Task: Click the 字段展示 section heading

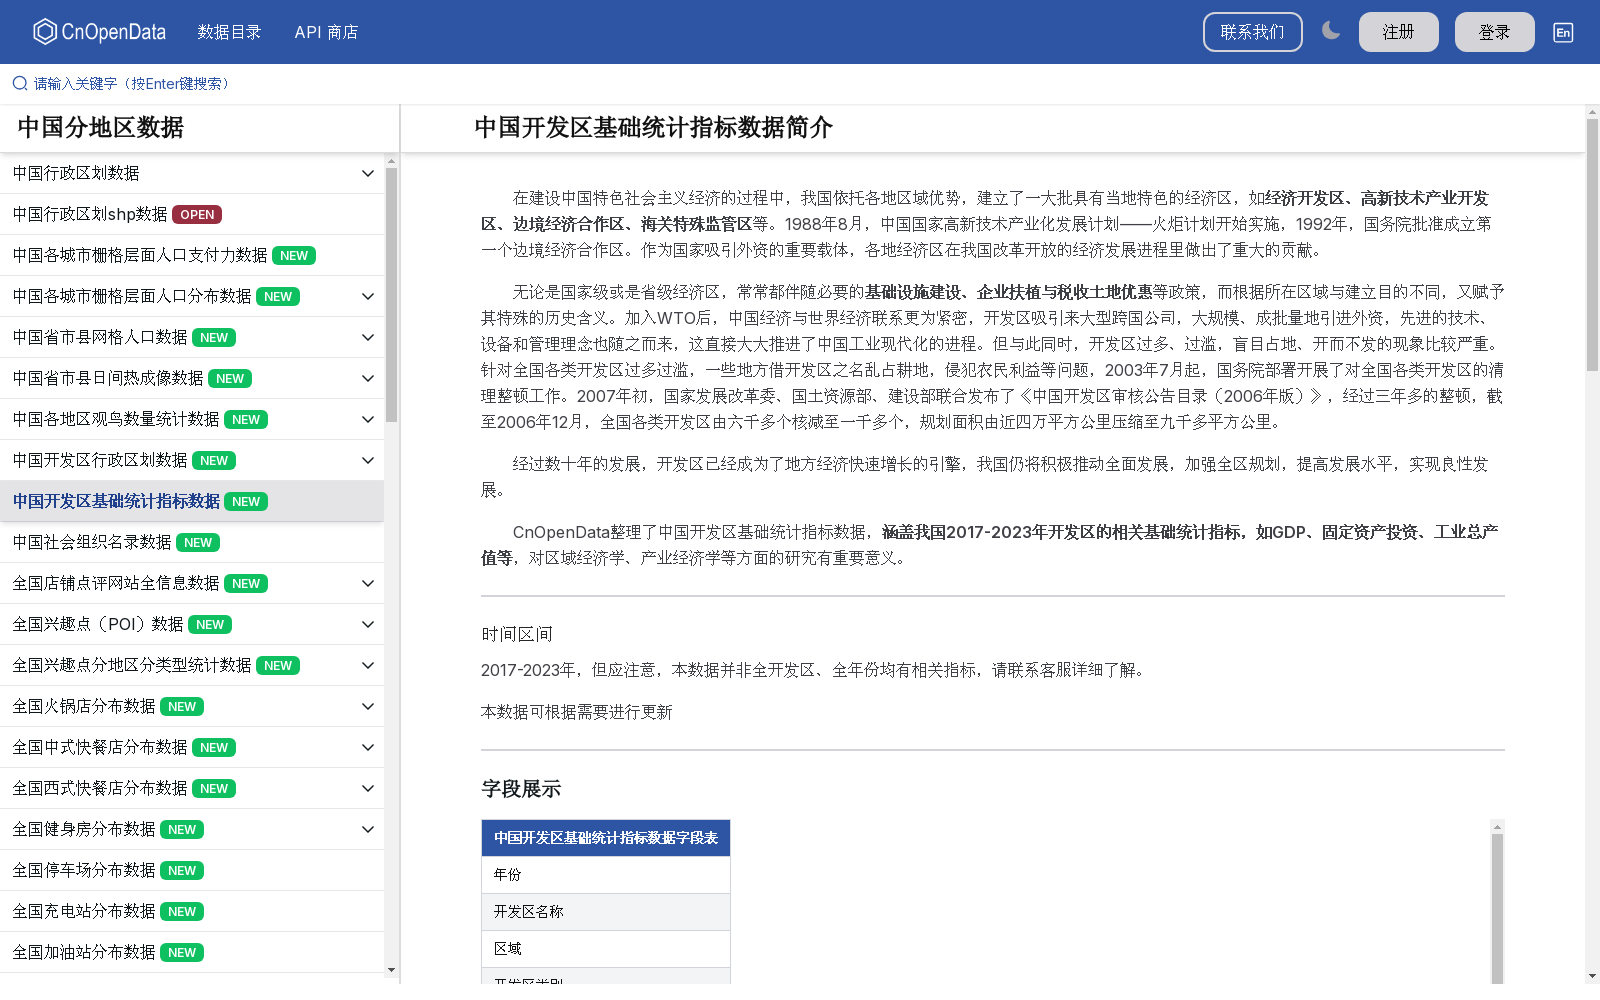Action: click(521, 789)
